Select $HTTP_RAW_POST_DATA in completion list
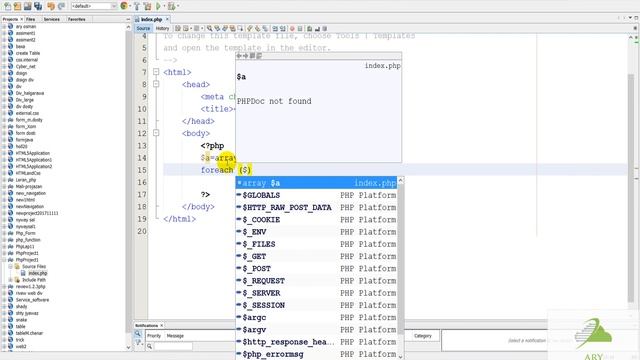This screenshot has height=360, width=640. 316,207
